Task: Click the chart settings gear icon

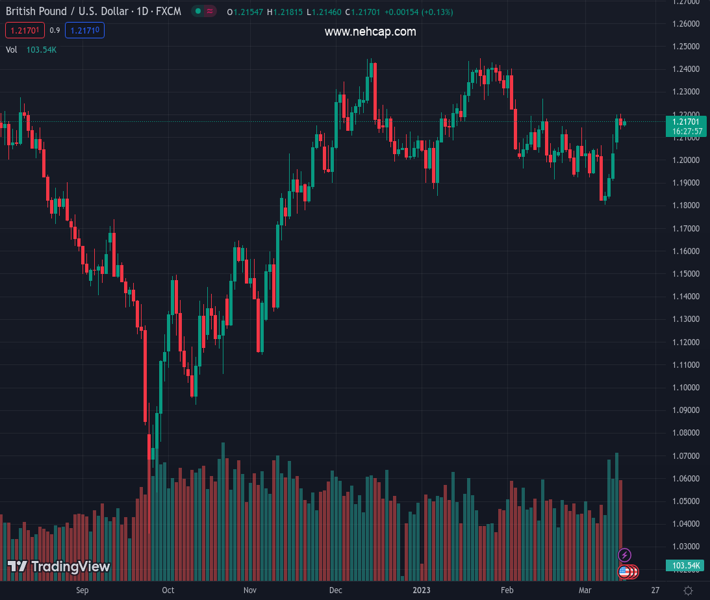Action: pyautogui.click(x=687, y=591)
